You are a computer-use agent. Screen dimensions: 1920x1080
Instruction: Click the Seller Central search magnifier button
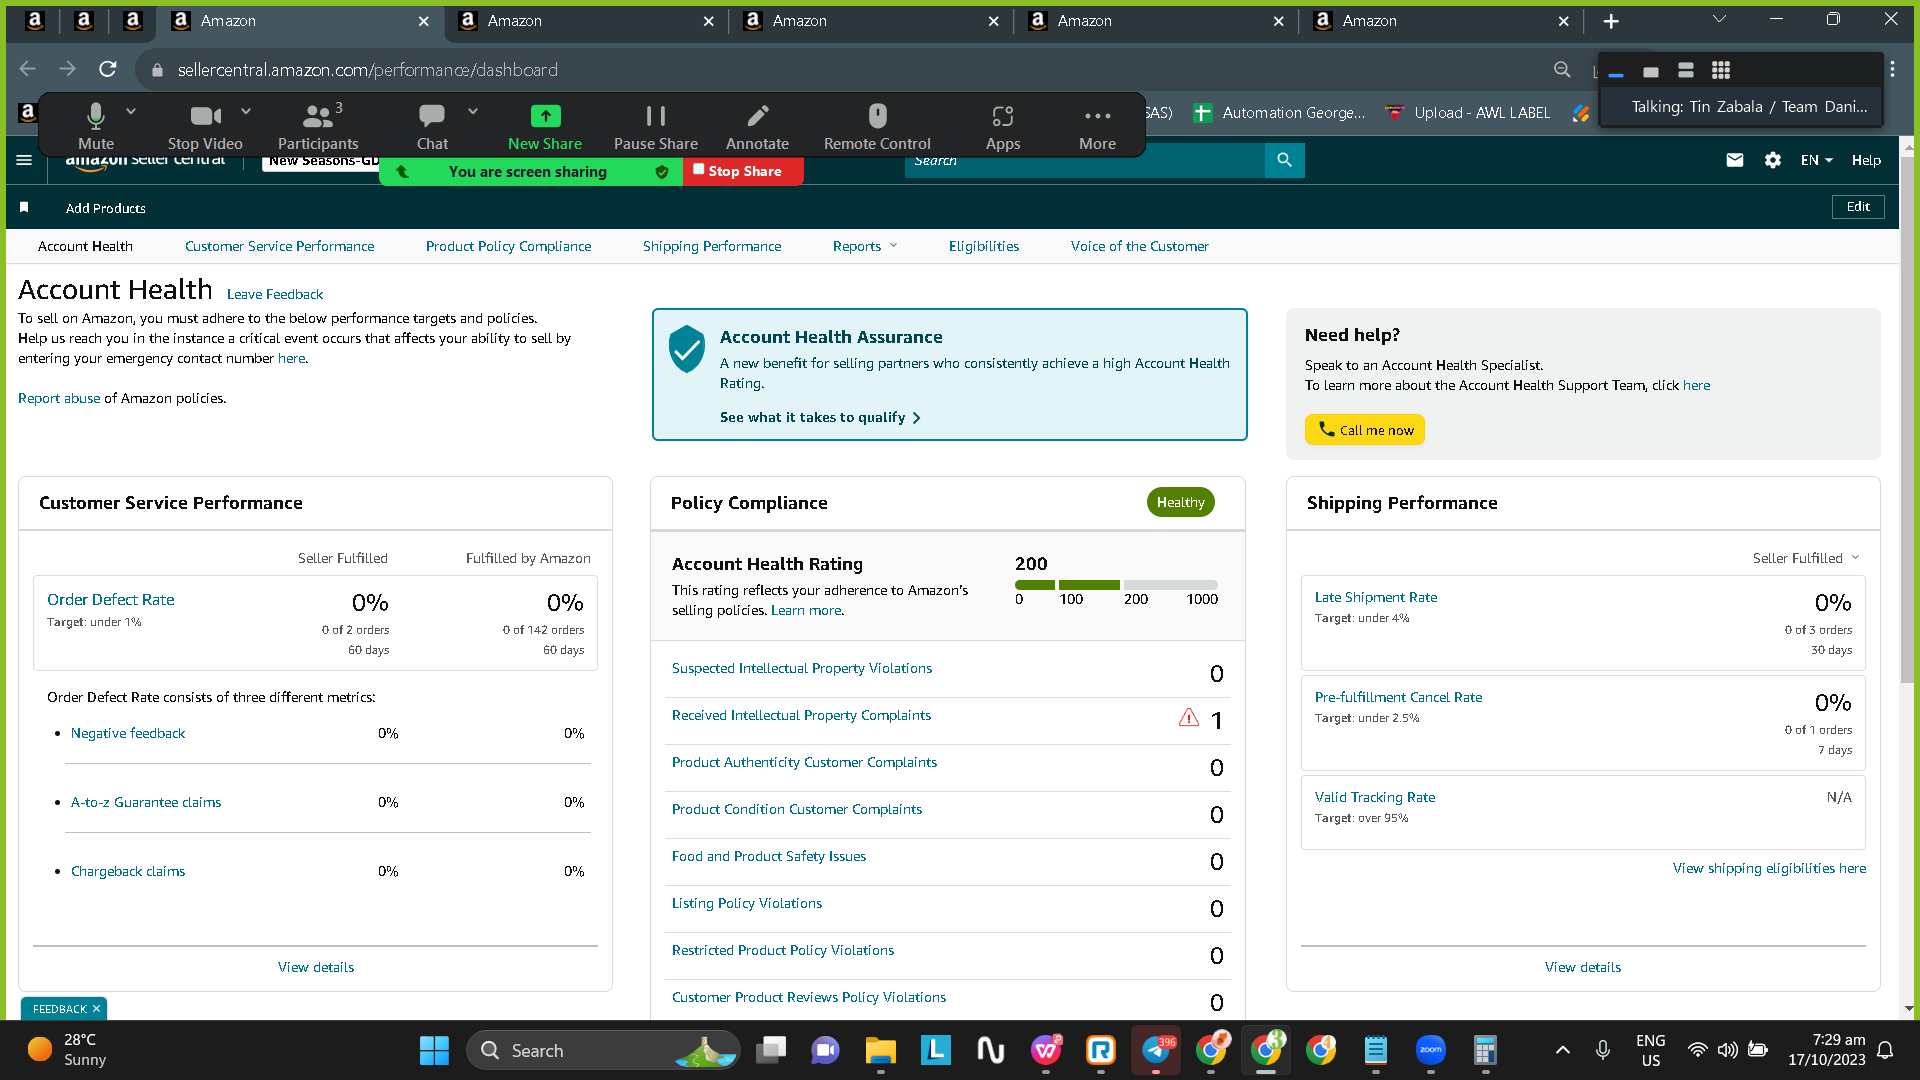(x=1284, y=160)
